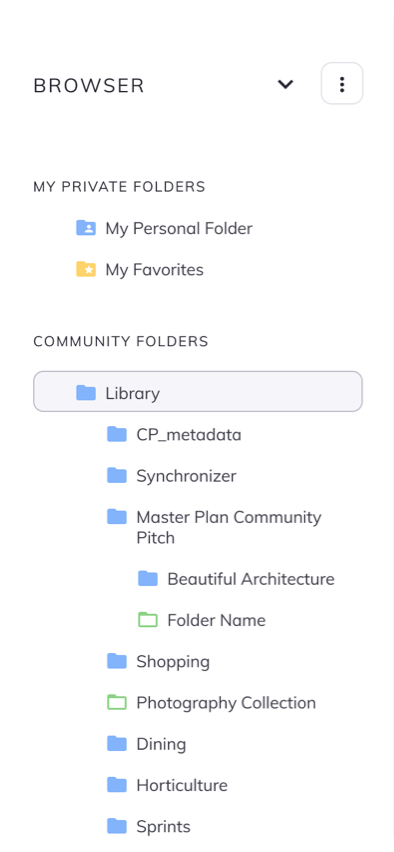Open My Favorites folder
This screenshot has height=852, width=394.
click(x=154, y=270)
